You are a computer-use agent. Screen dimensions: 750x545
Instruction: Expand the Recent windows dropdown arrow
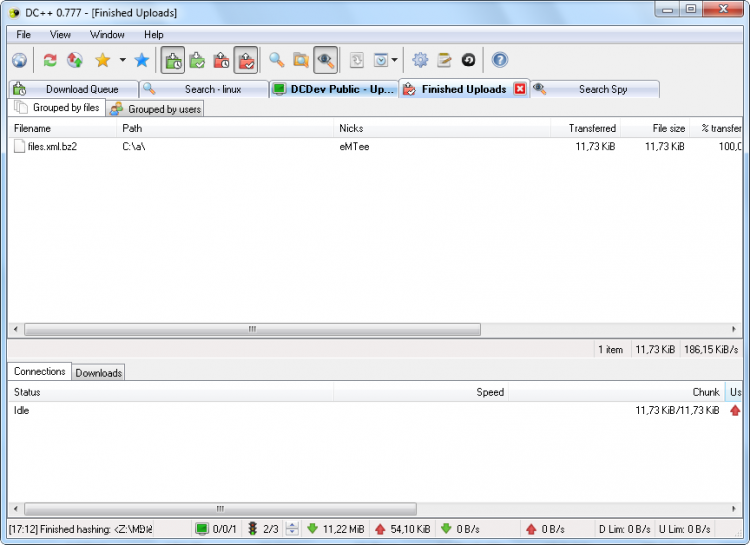coord(394,60)
